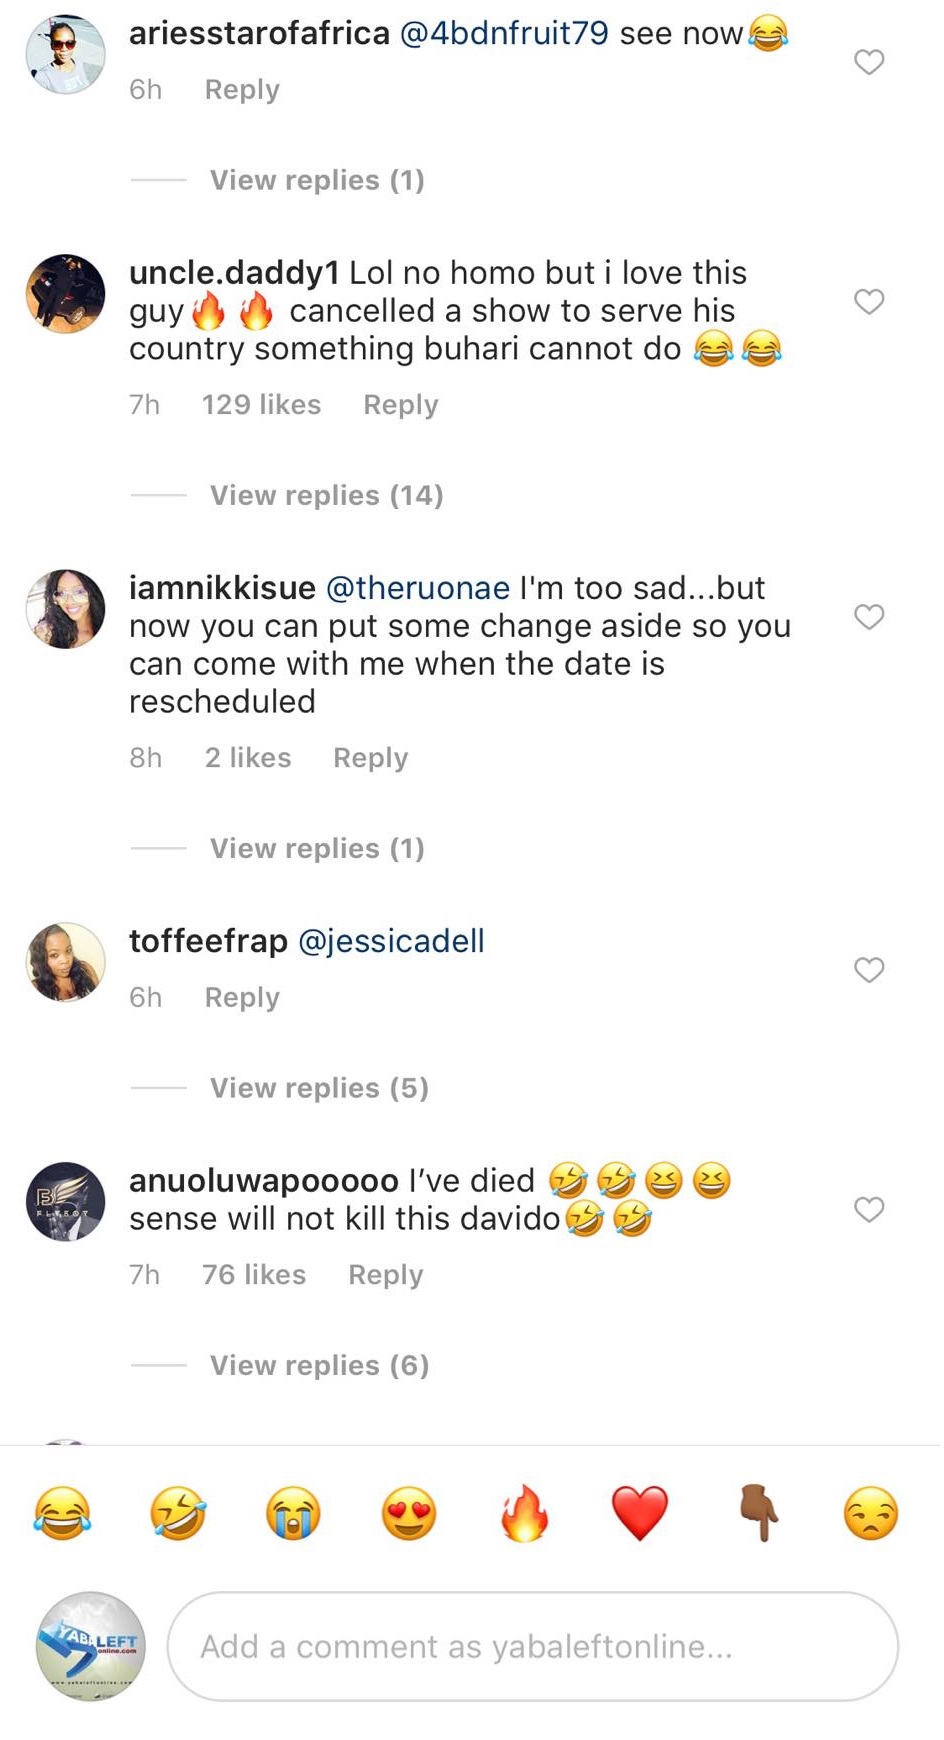The image size is (944, 1740).
Task: Tap the crying-laughing emoji quick reaction
Action: point(62,1512)
